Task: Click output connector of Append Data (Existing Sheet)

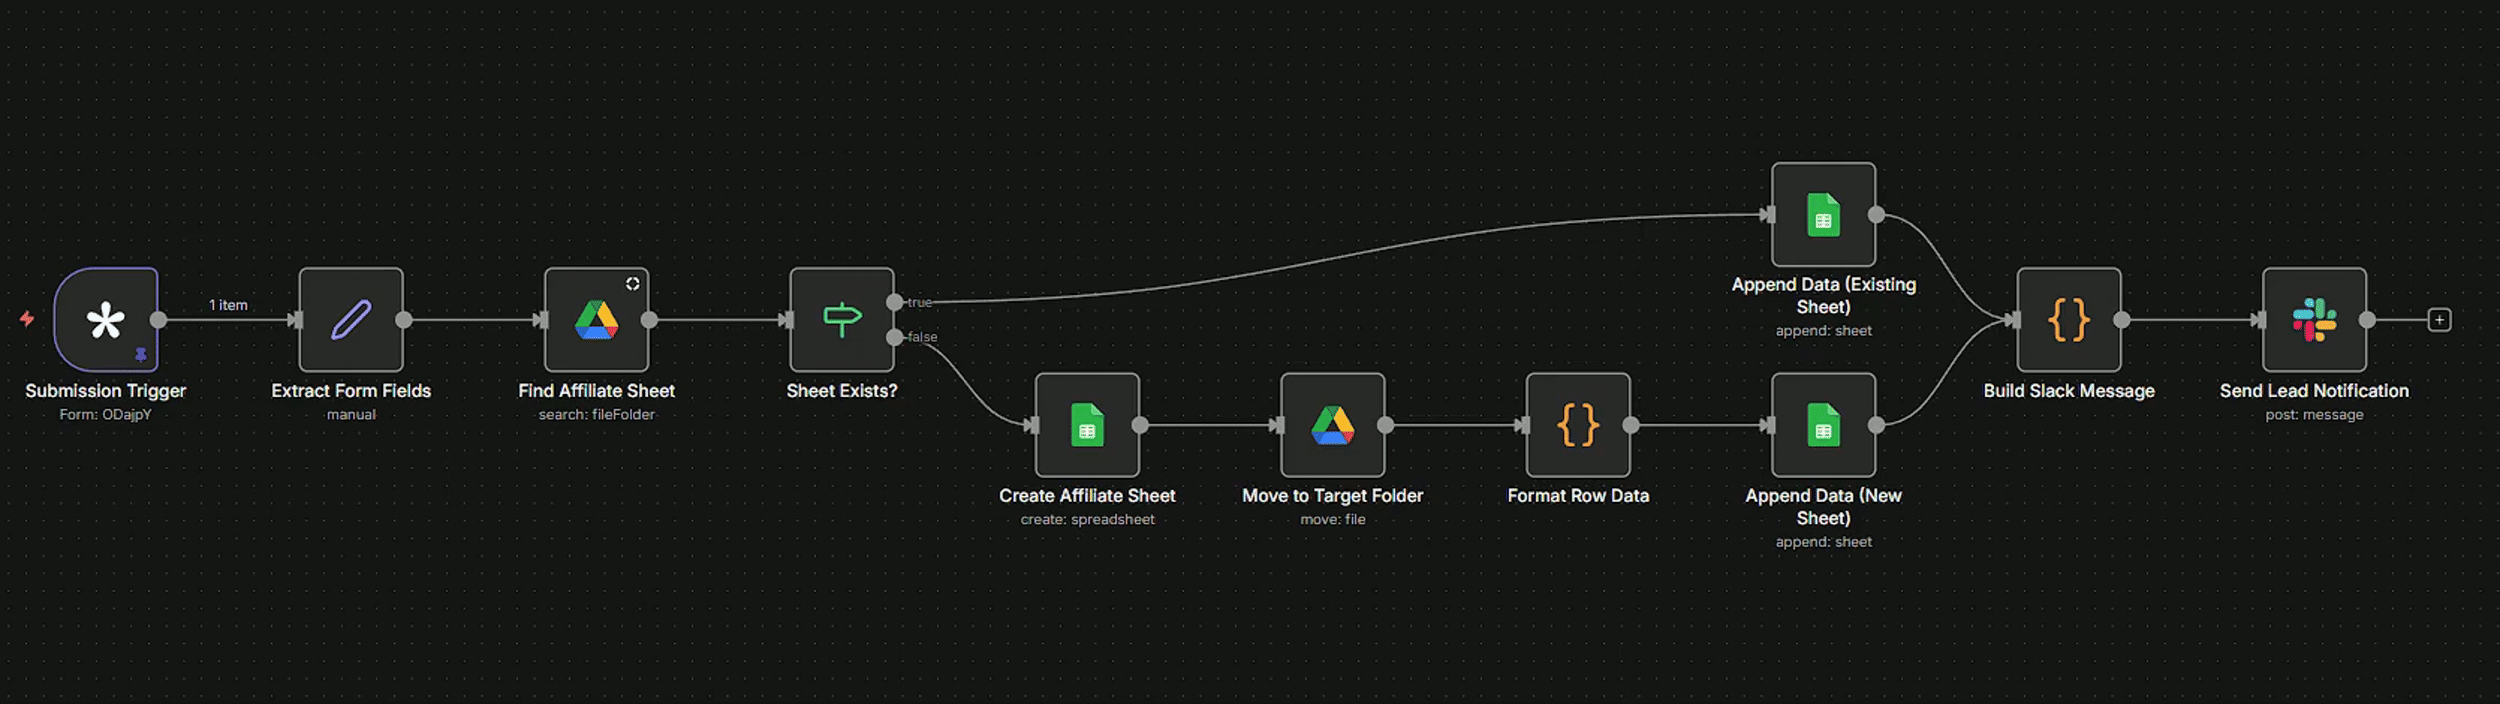Action: point(1877,215)
